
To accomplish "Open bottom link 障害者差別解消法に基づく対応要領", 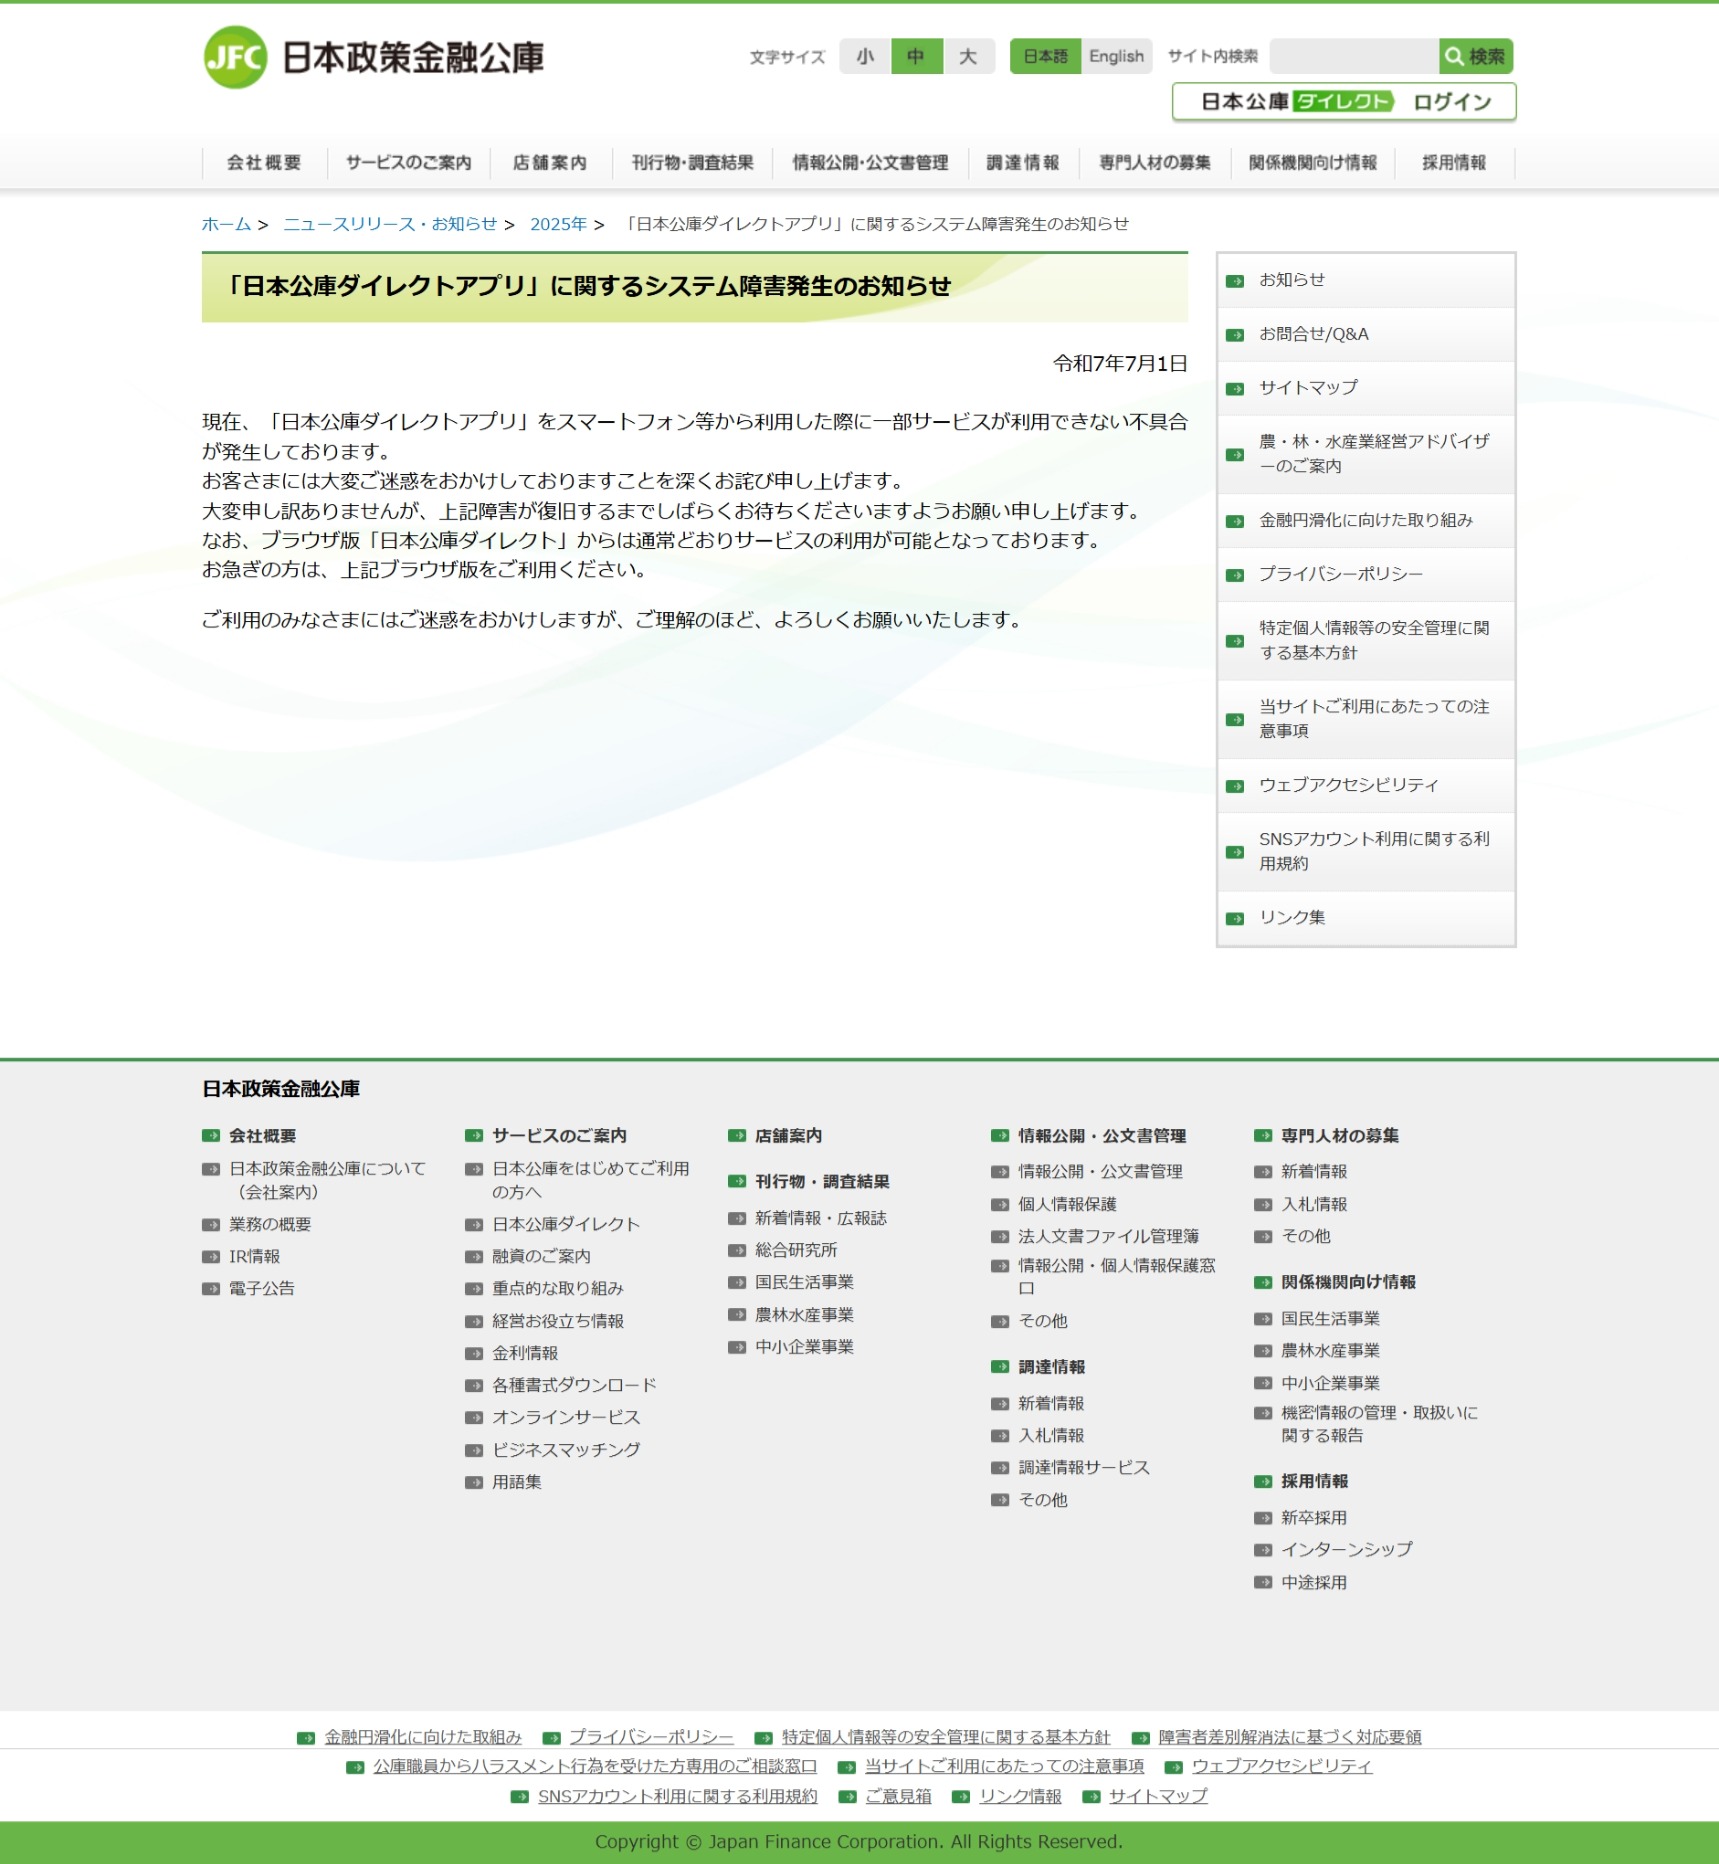I will [x=1290, y=1737].
